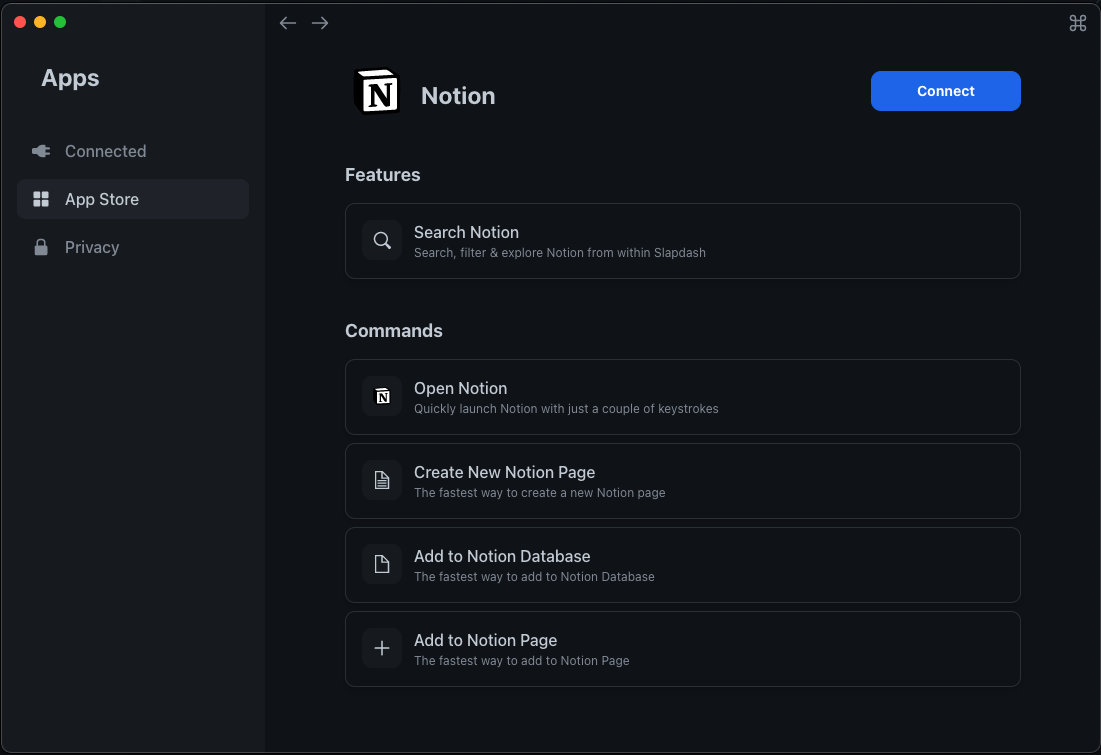1101x755 pixels.
Task: Click 'fastest way to create a new Notion page' text
Action: pyautogui.click(x=539, y=493)
